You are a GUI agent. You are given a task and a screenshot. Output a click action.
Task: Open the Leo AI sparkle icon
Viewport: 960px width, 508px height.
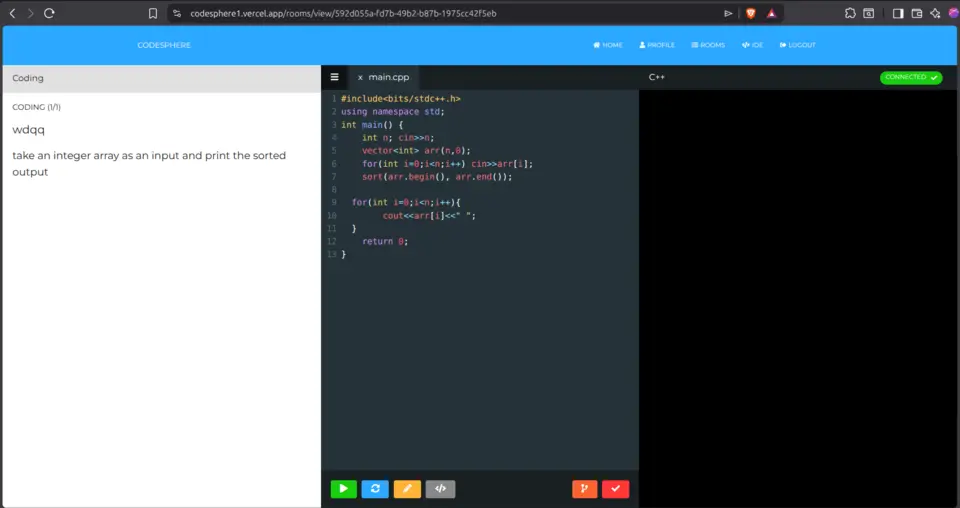(935, 13)
